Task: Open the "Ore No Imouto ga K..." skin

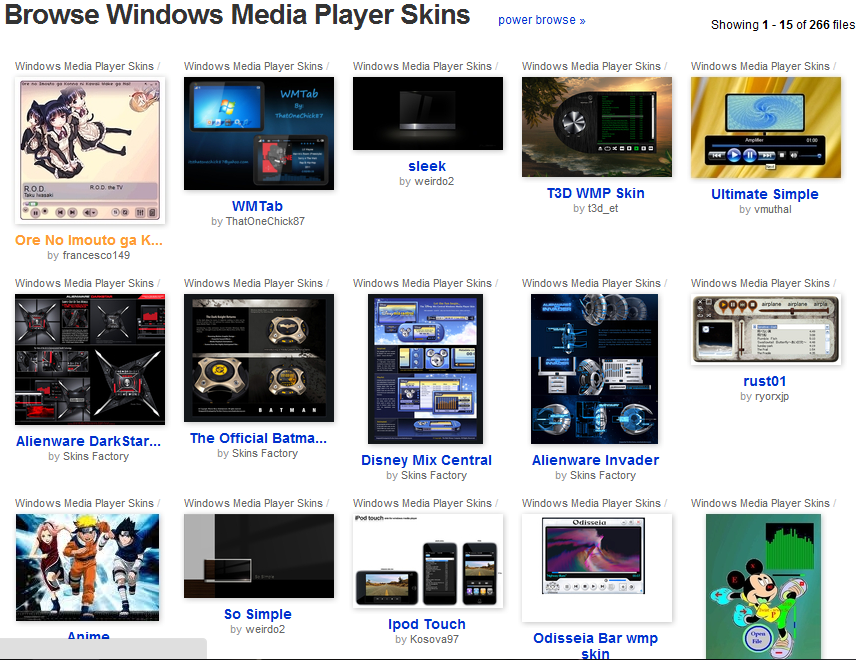Action: (88, 240)
